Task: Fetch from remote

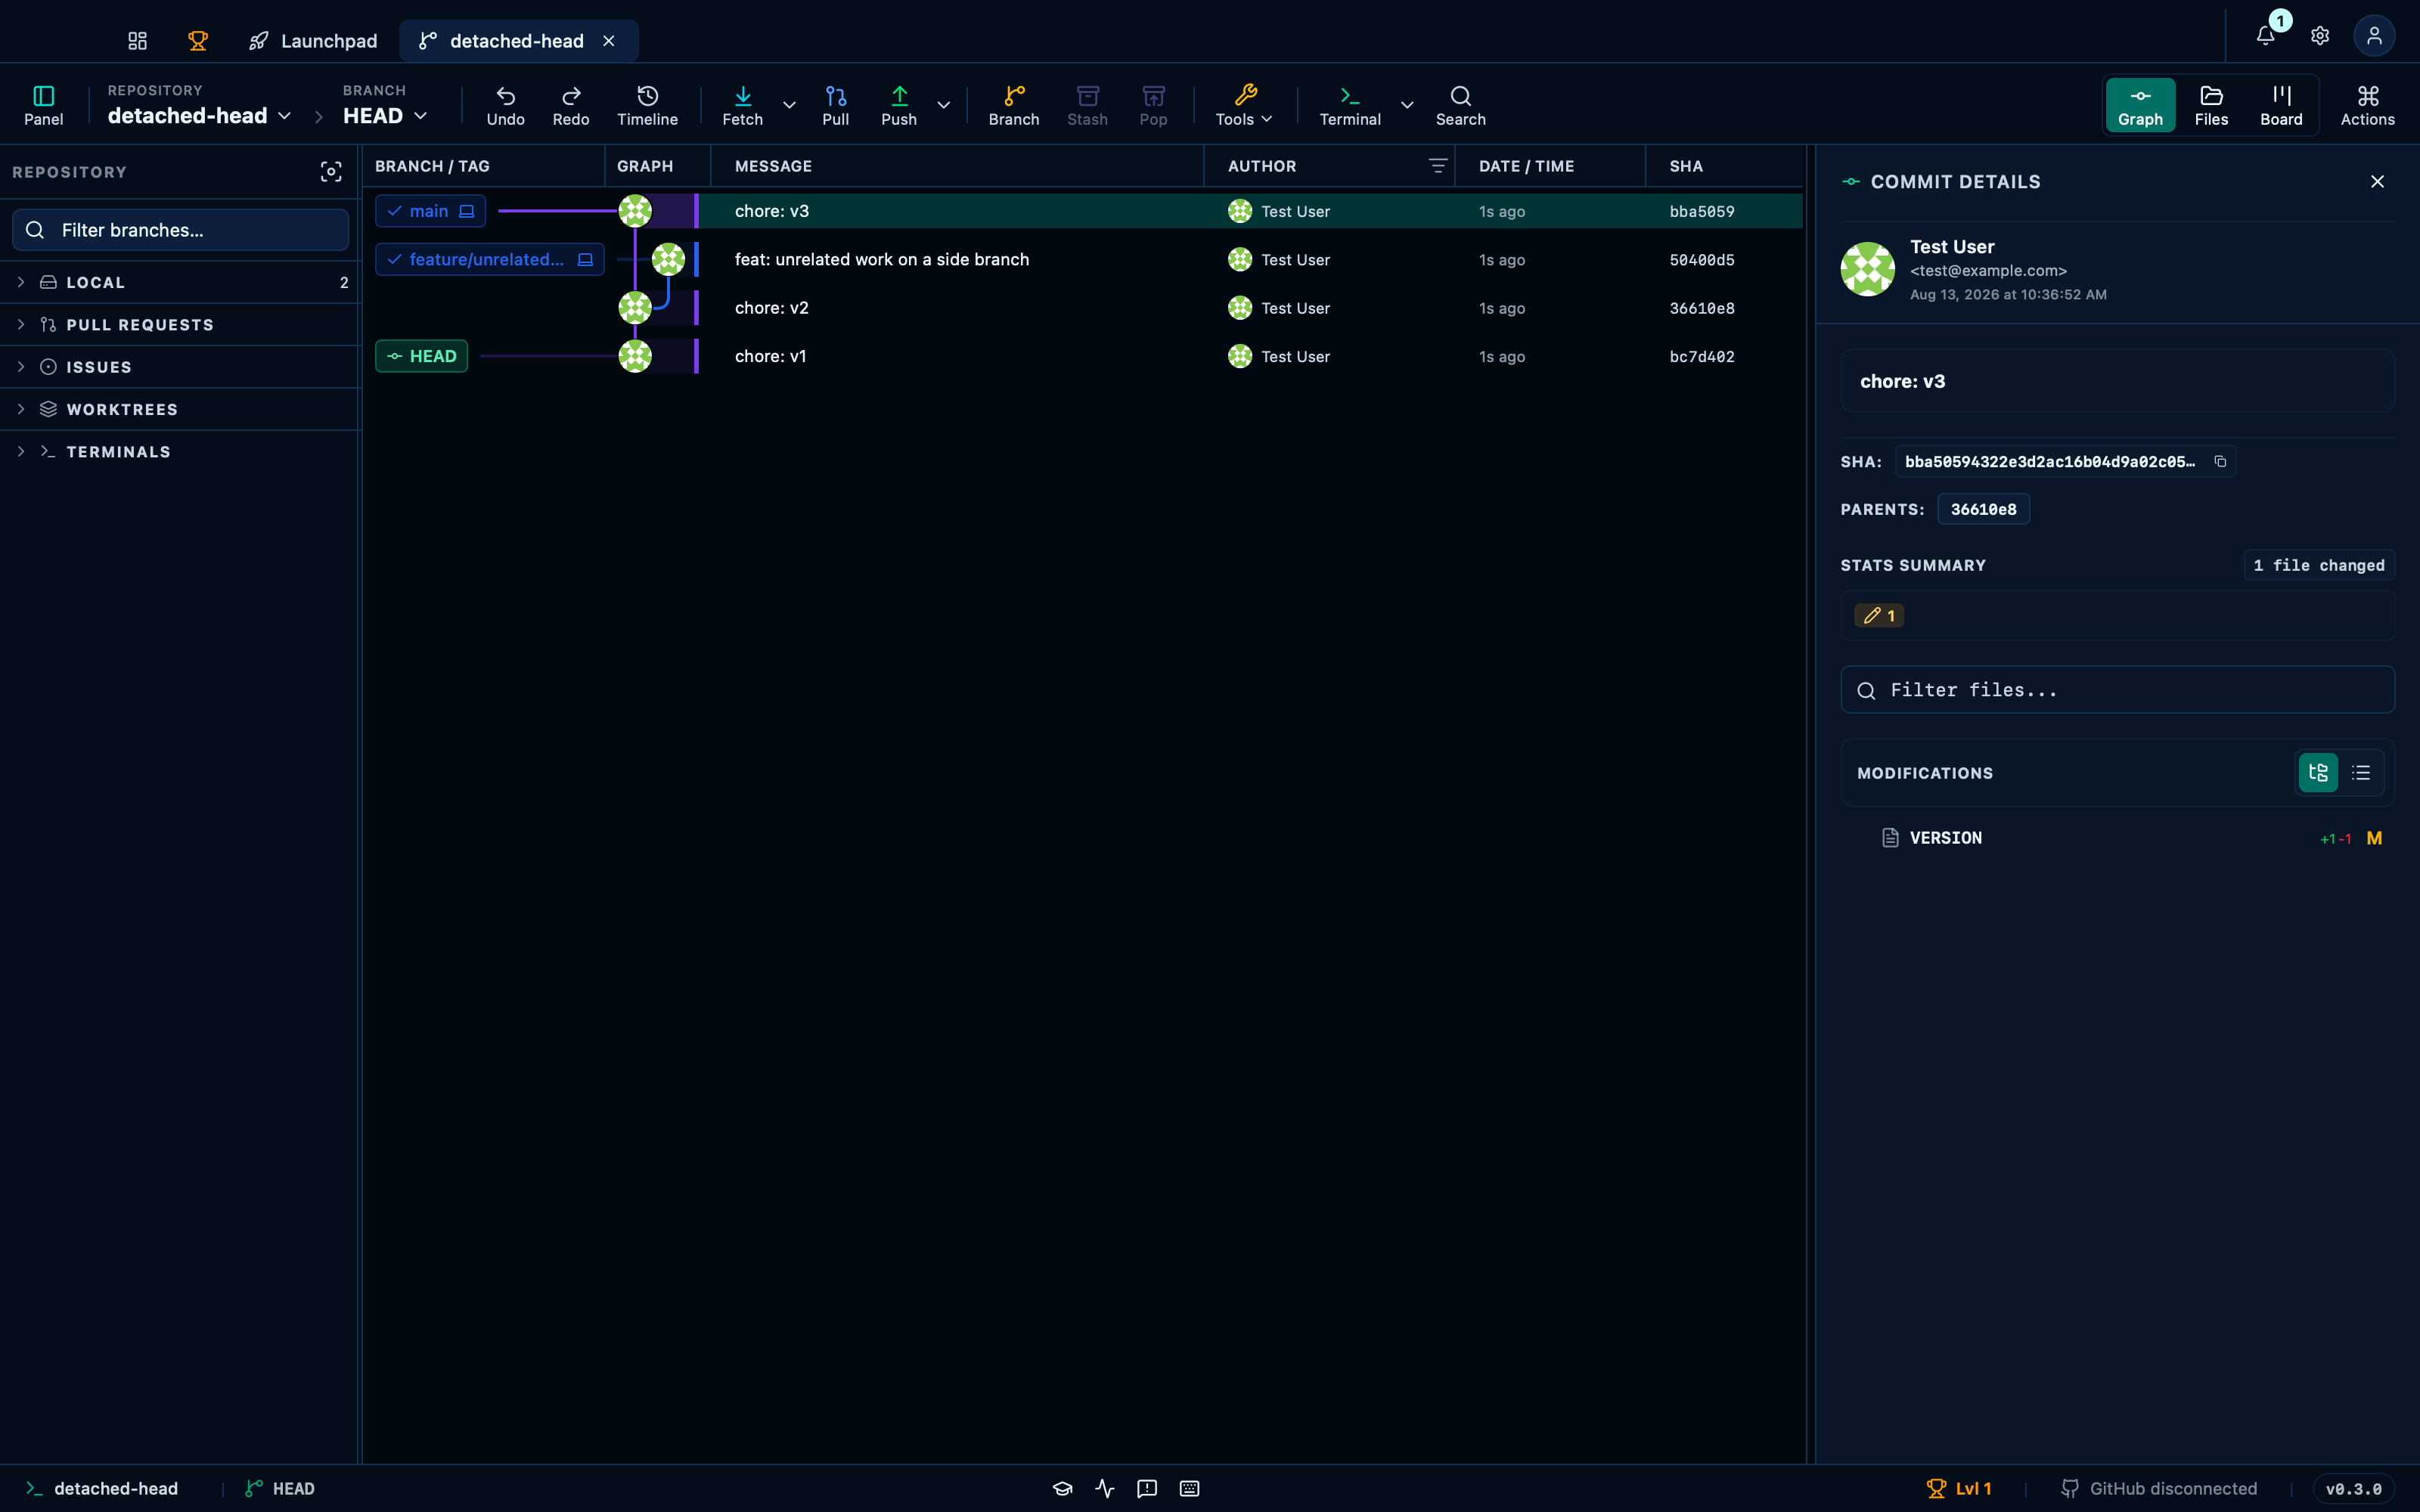Action: [743, 105]
